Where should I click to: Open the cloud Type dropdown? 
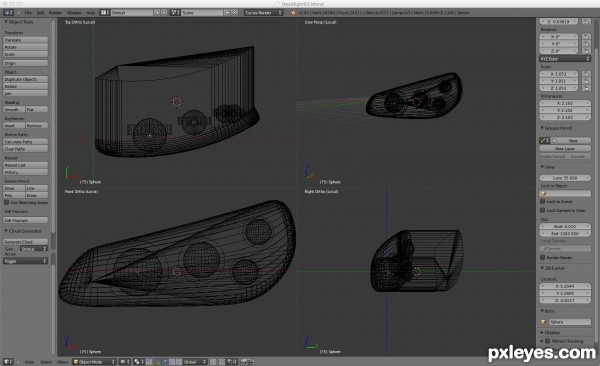coord(34,249)
